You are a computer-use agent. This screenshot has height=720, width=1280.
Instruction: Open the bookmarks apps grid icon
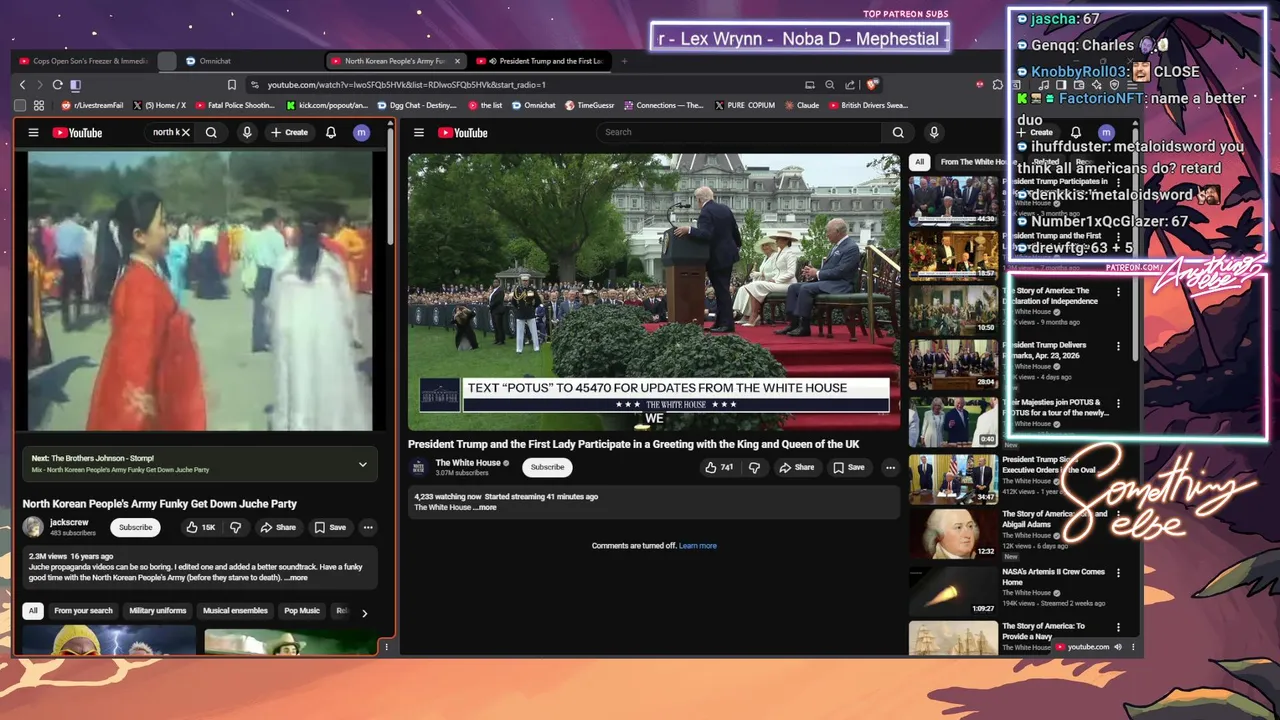point(39,105)
